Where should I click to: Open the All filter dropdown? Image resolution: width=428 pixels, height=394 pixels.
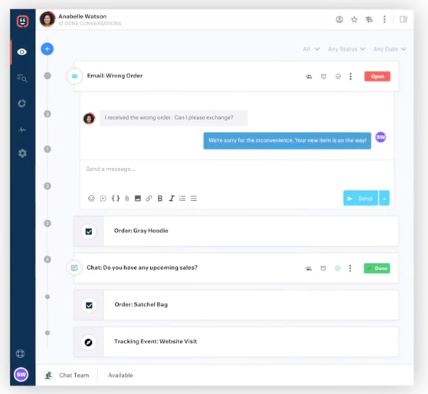coord(311,49)
